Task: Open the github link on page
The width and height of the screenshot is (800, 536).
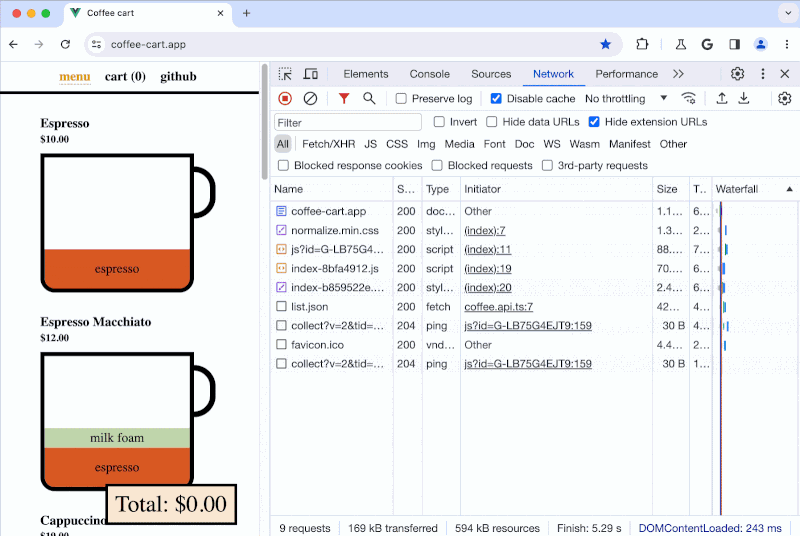Action: click(178, 76)
